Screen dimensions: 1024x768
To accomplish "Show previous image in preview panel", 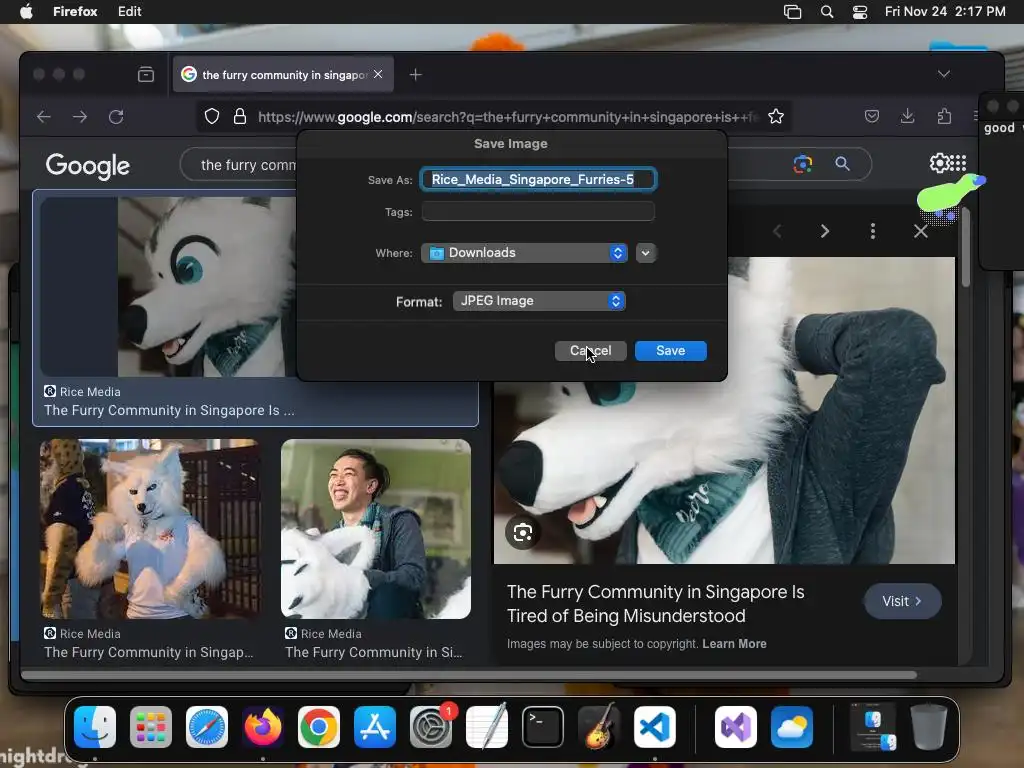I will [777, 231].
